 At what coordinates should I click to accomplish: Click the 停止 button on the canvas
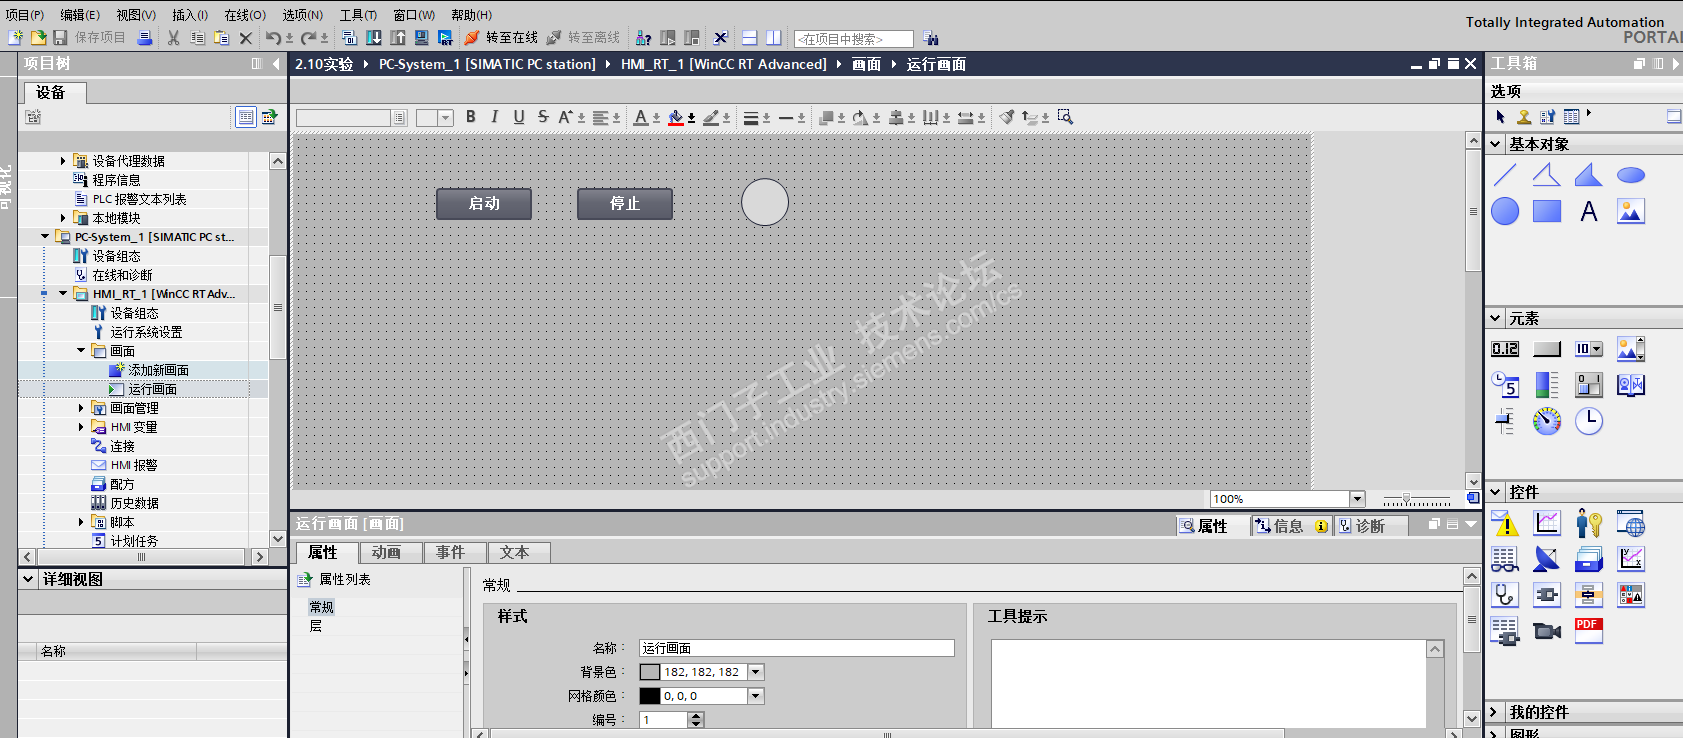coord(625,204)
